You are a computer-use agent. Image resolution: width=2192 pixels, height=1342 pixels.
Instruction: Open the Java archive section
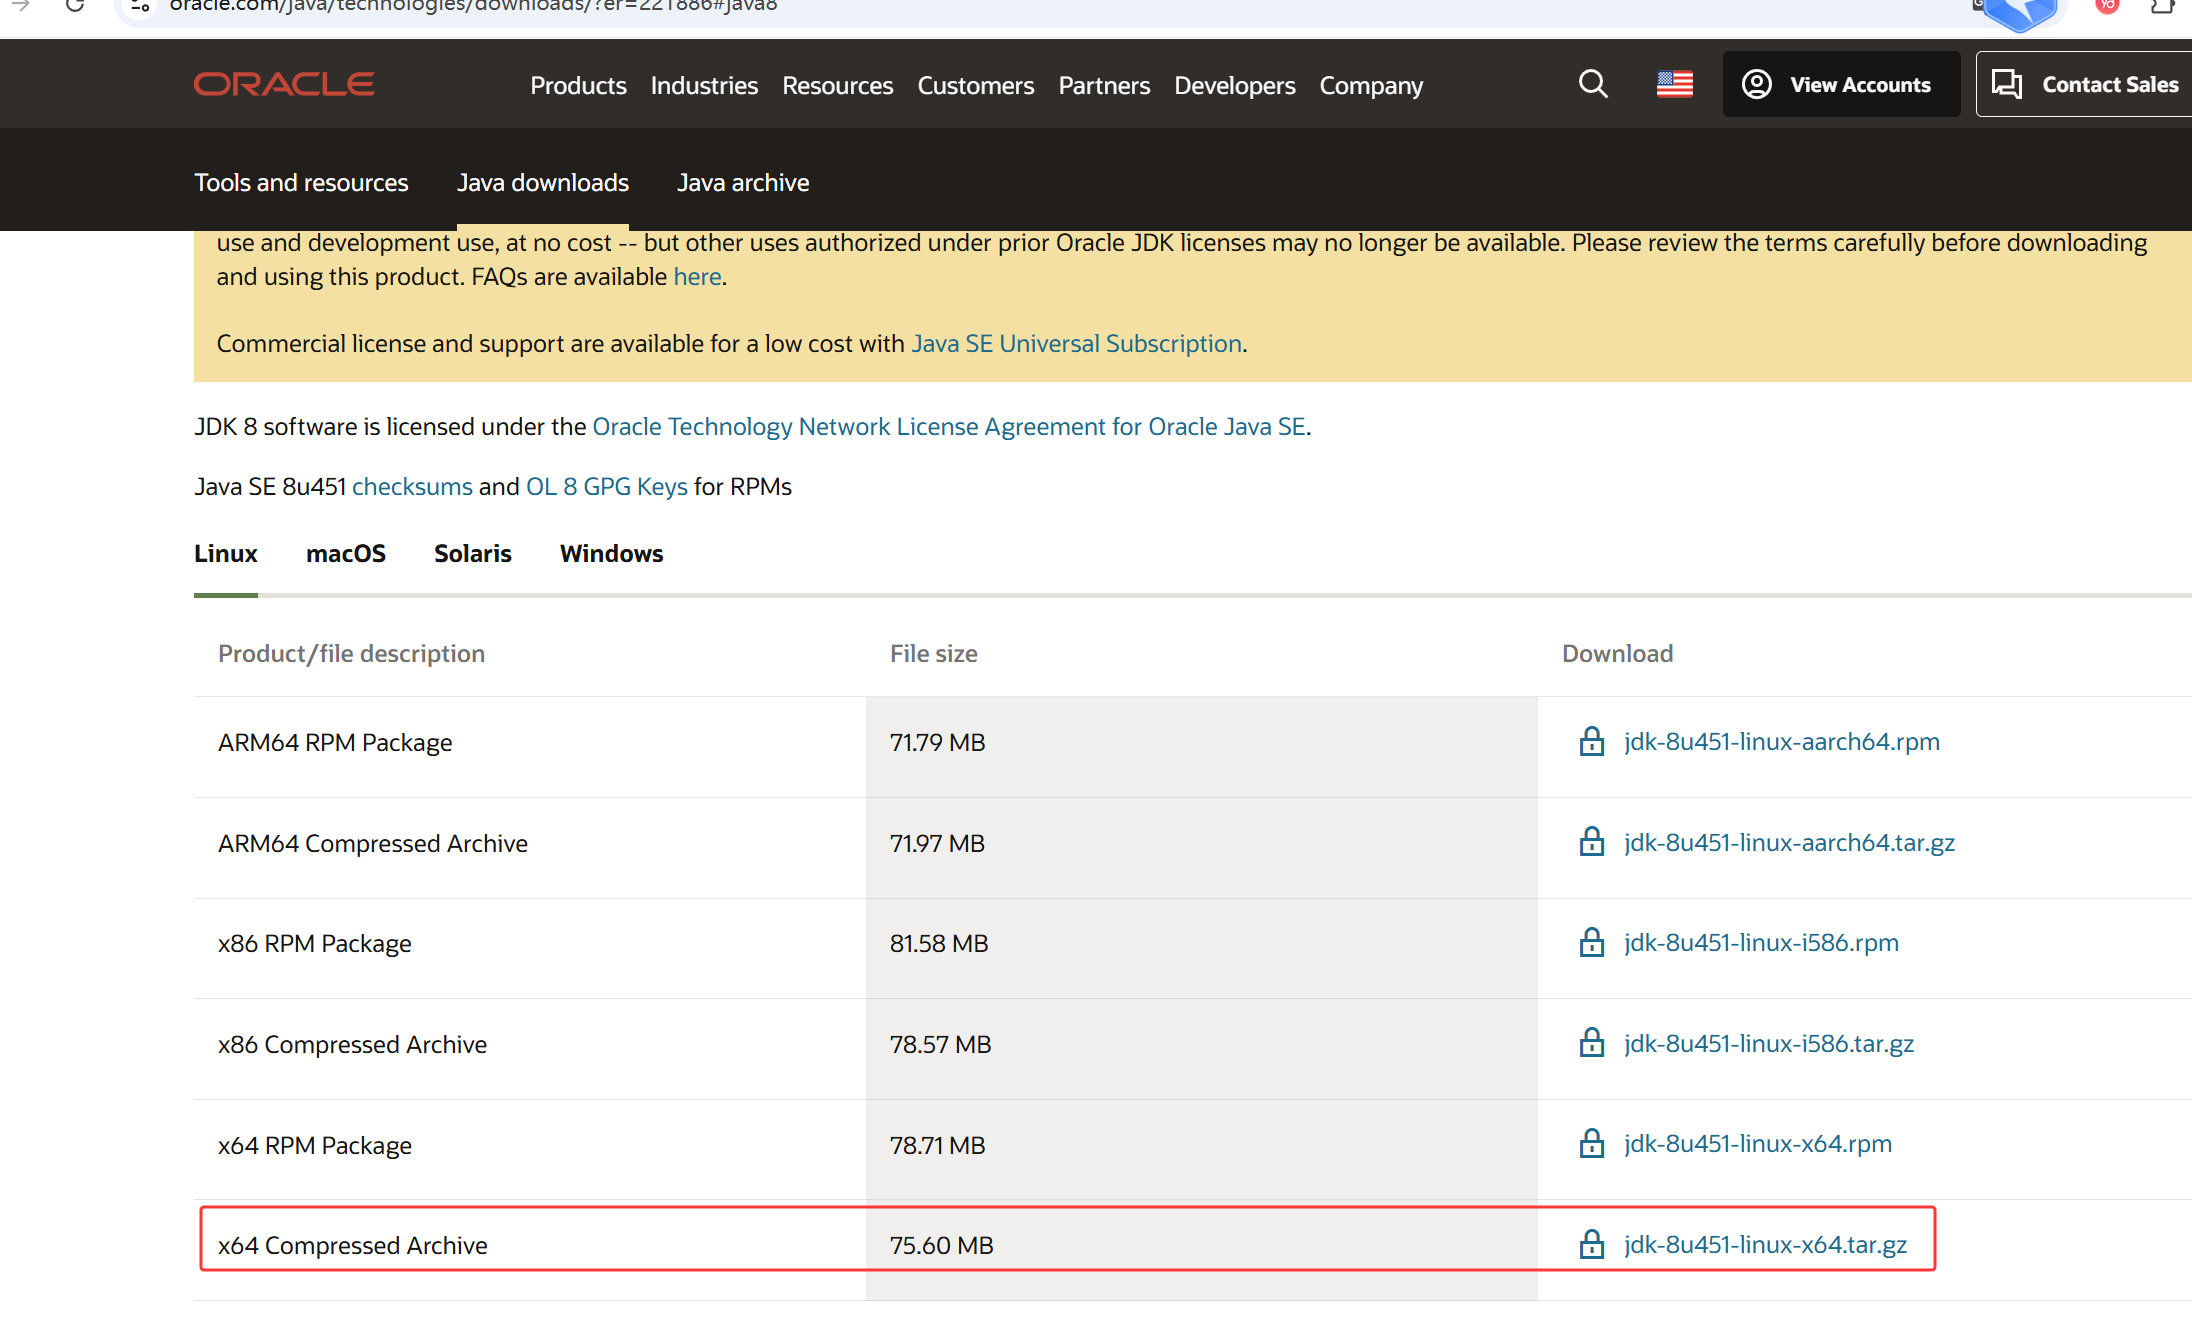coord(743,183)
